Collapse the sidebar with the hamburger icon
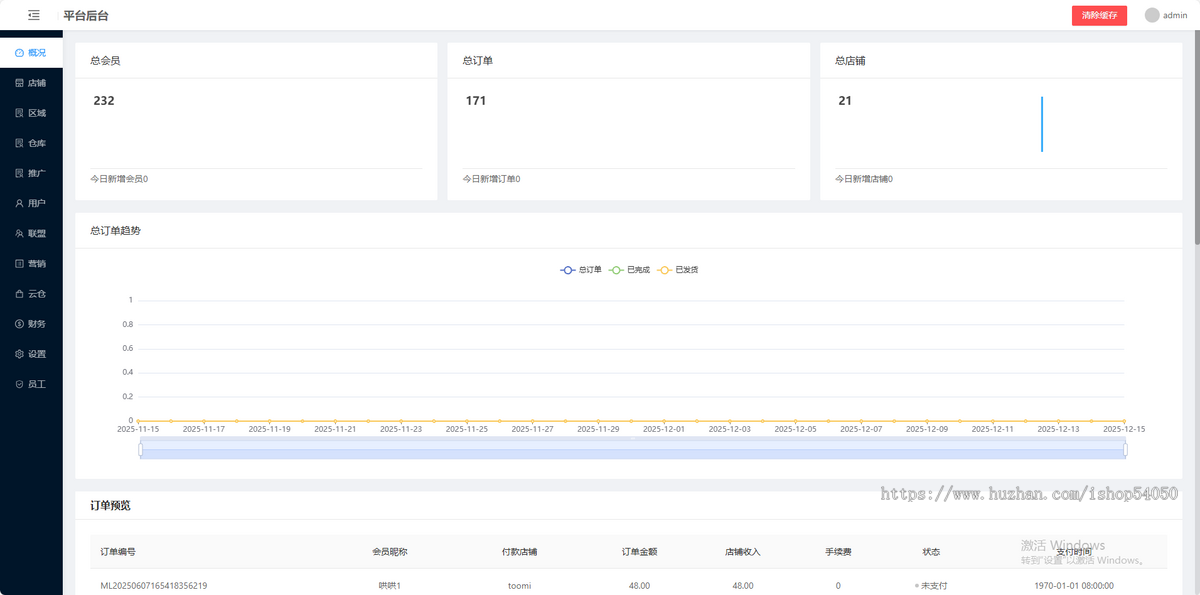Viewport: 1200px width, 595px height. (33, 15)
